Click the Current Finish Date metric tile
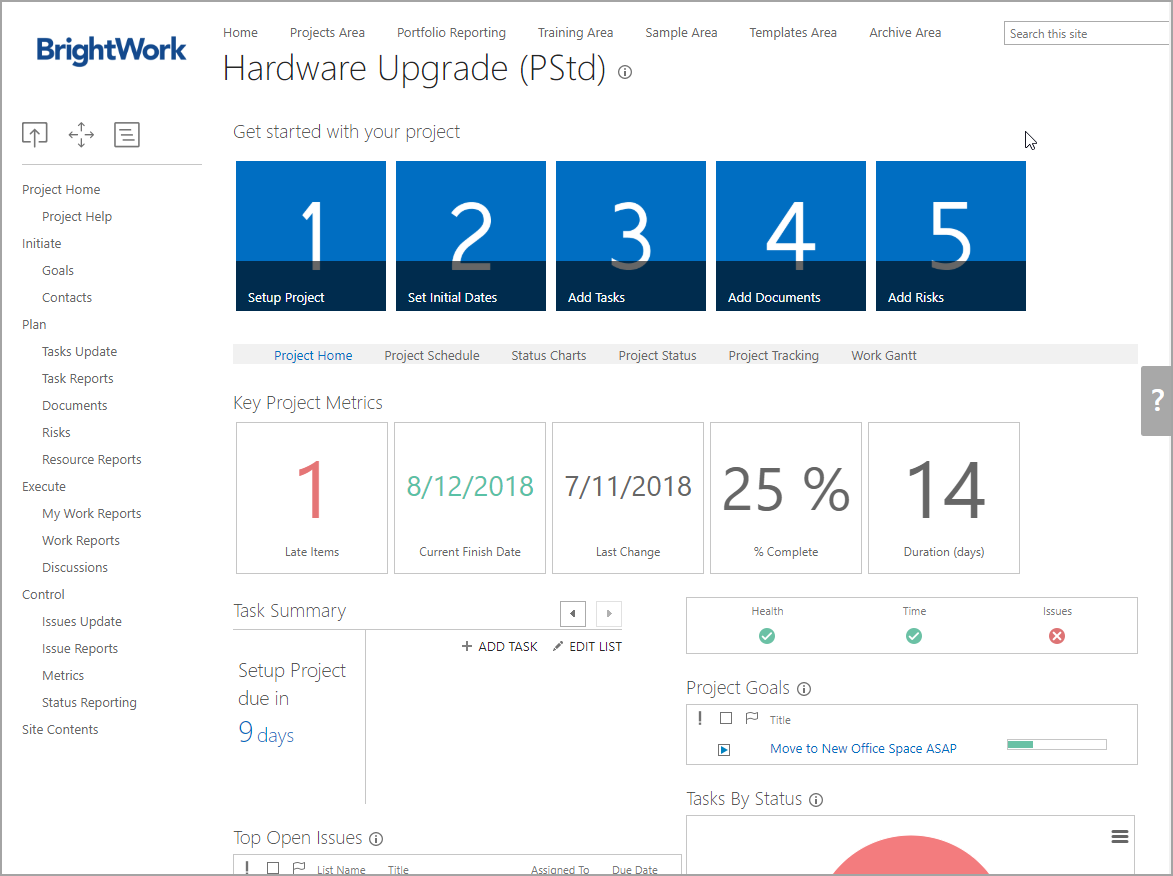 (x=470, y=498)
